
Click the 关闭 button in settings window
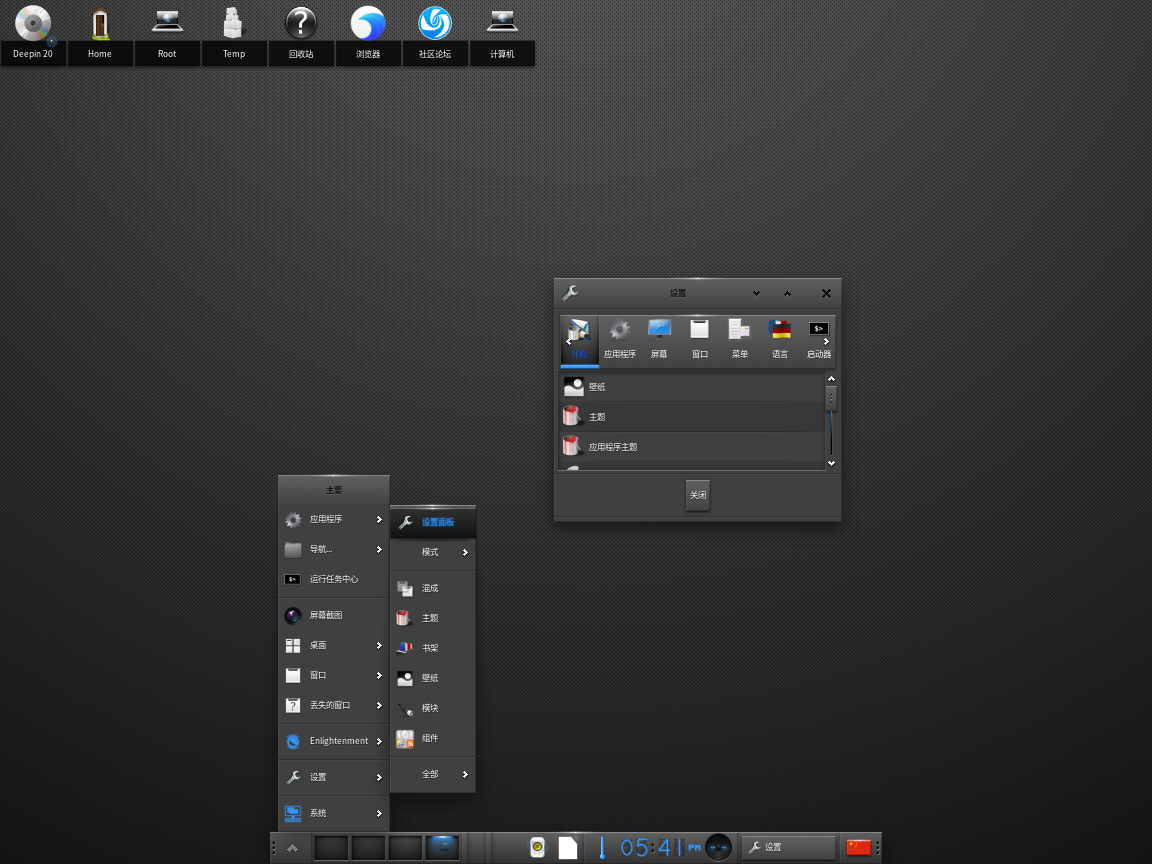(x=698, y=495)
